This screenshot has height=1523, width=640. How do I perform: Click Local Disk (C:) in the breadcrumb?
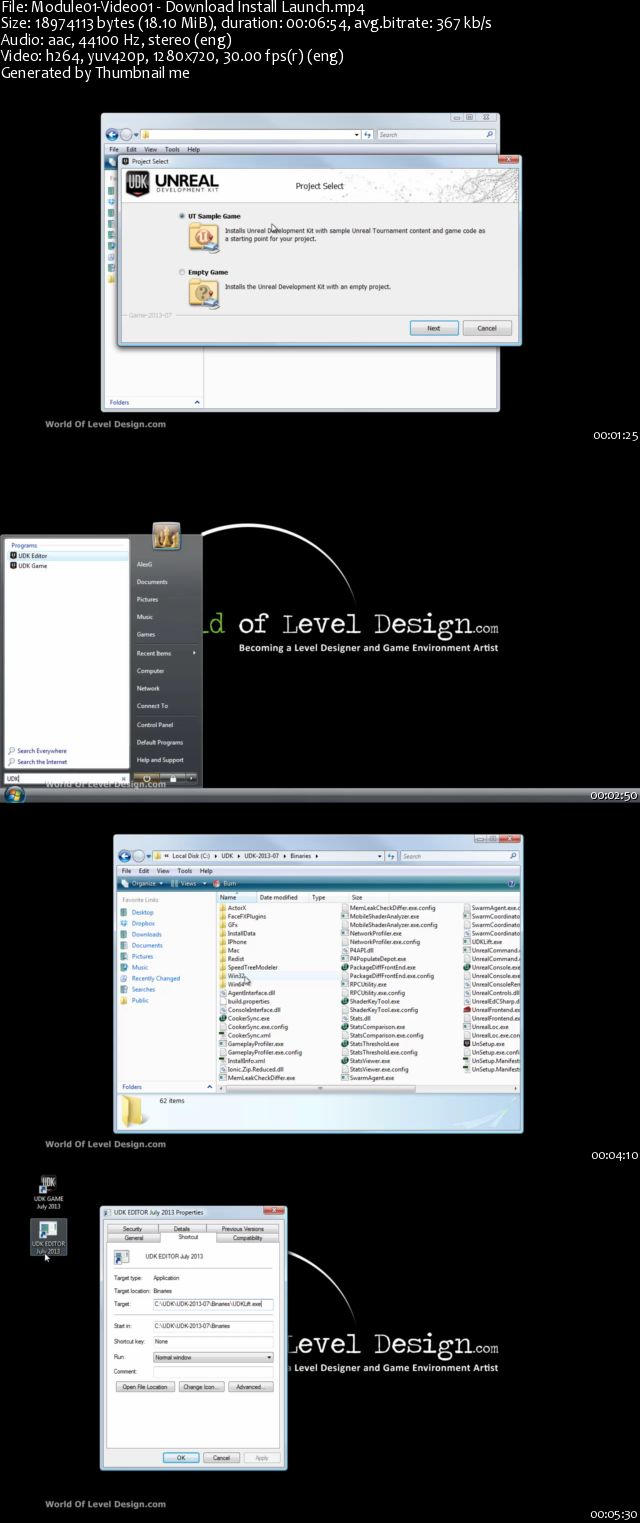[192, 857]
